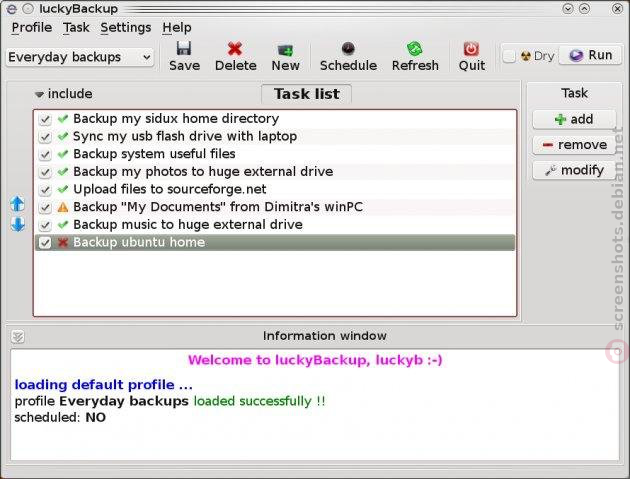The height and width of the screenshot is (479, 630).
Task: Open the Settings menu
Action: click(125, 27)
